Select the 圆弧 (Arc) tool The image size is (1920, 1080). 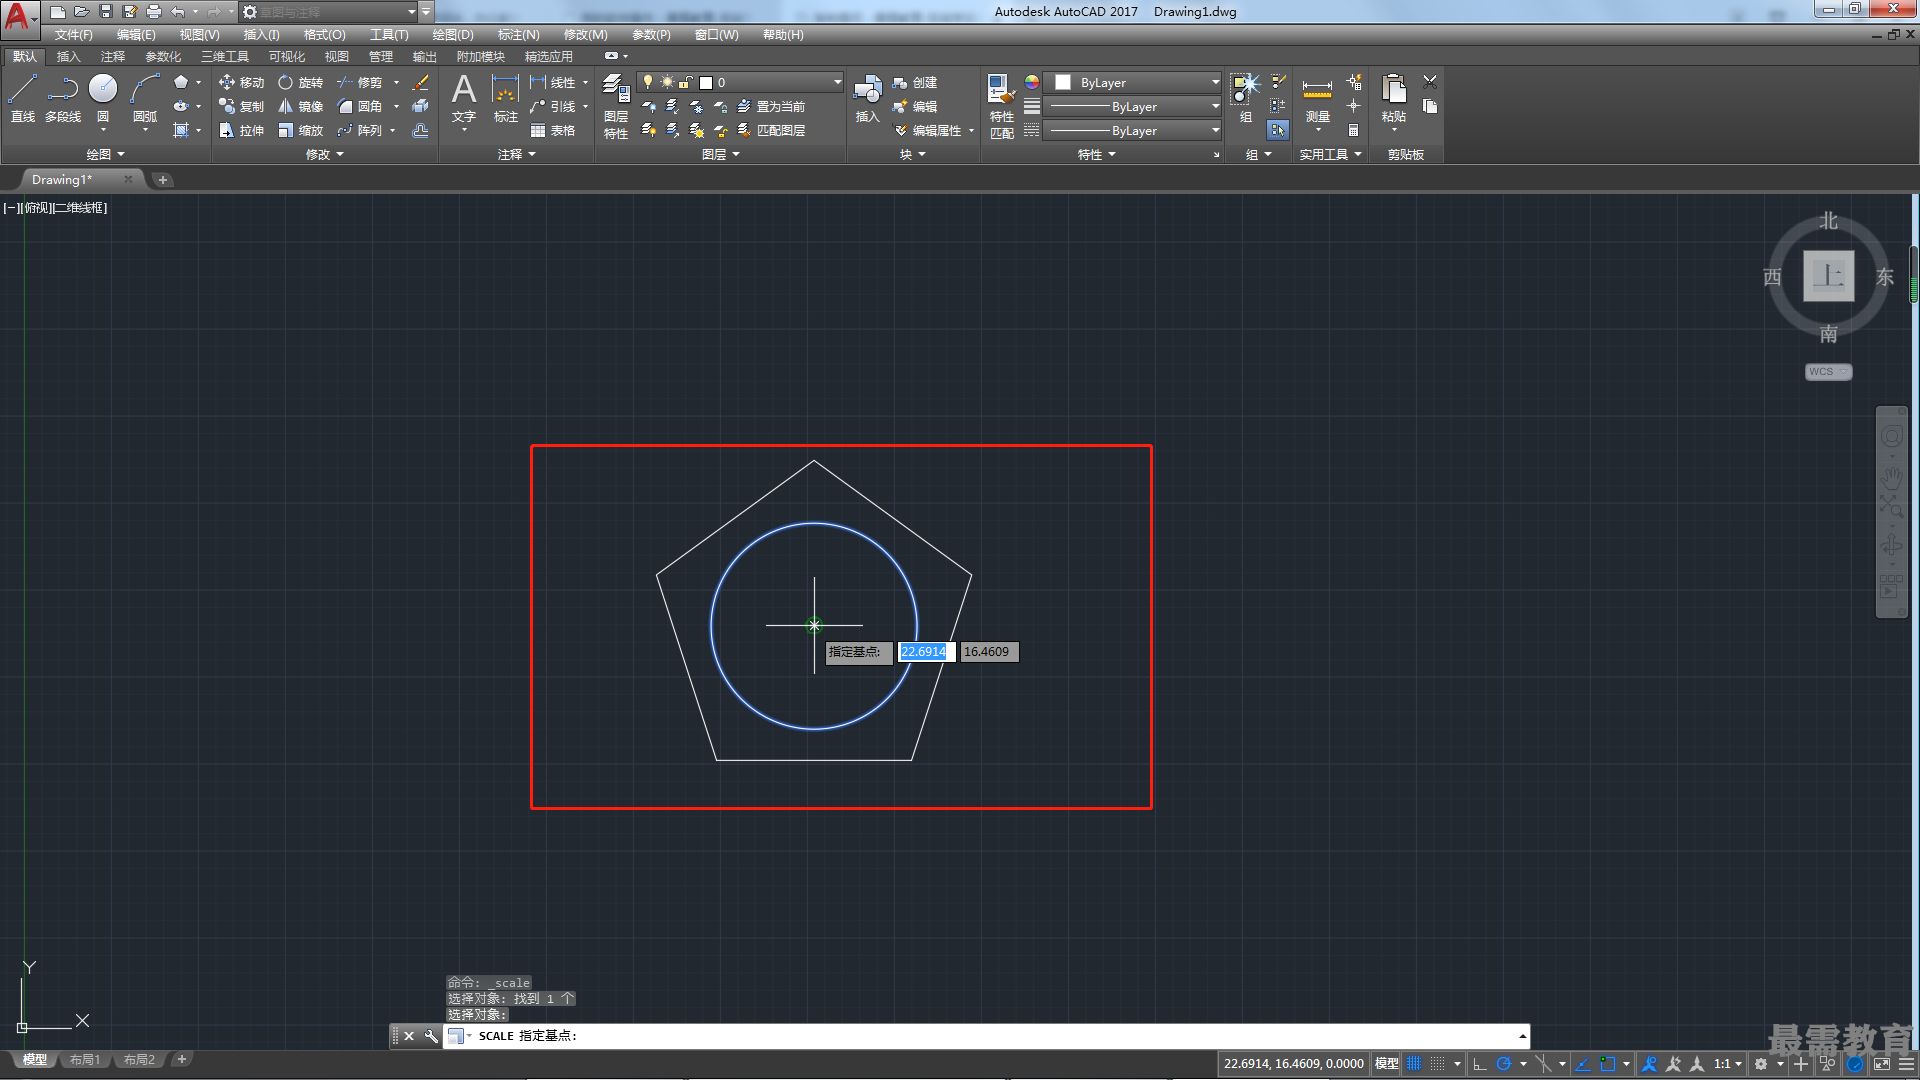[145, 98]
